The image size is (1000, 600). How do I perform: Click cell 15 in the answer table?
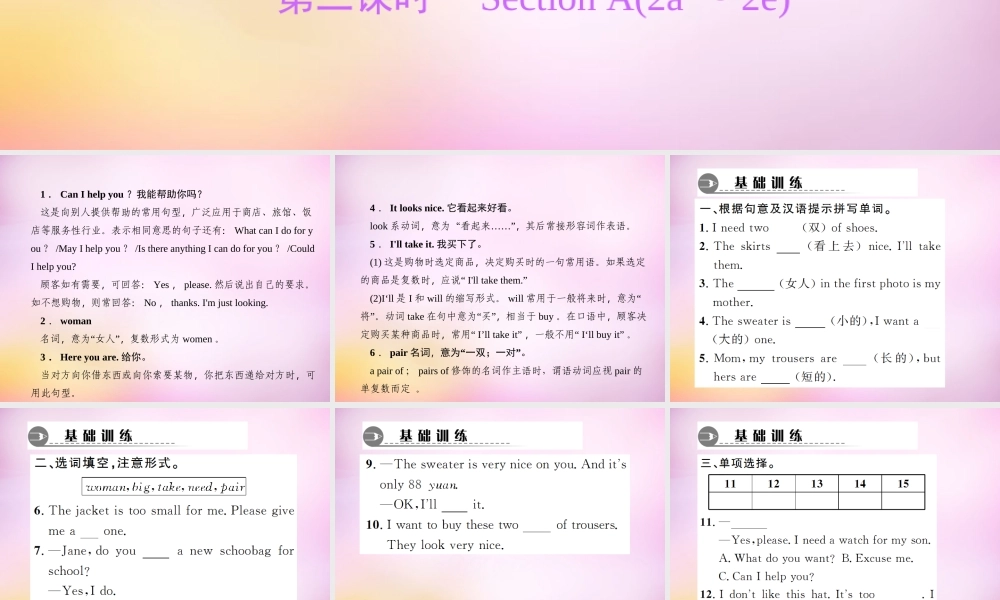(903, 484)
